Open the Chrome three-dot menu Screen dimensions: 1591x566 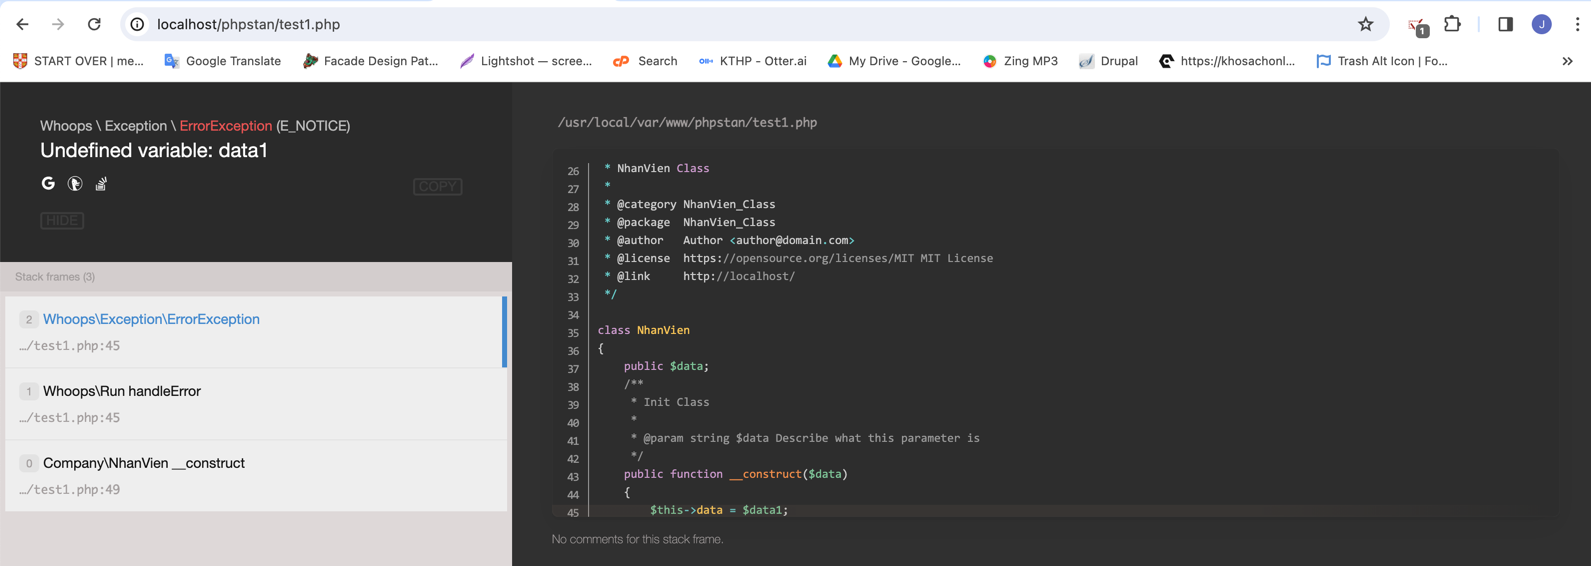[x=1577, y=24]
